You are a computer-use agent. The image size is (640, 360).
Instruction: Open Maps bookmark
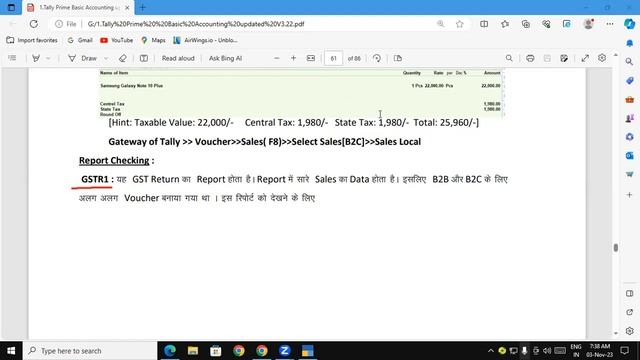pyautogui.click(x=153, y=40)
